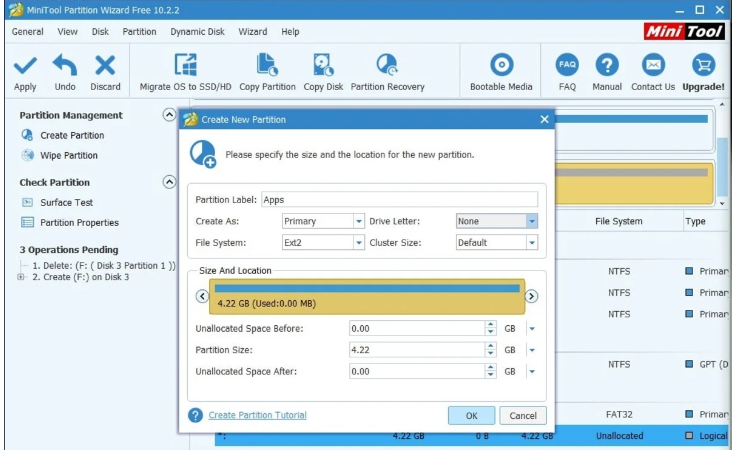Click the MiniTool logo
This screenshot has height=450, width=750.
pos(684,32)
